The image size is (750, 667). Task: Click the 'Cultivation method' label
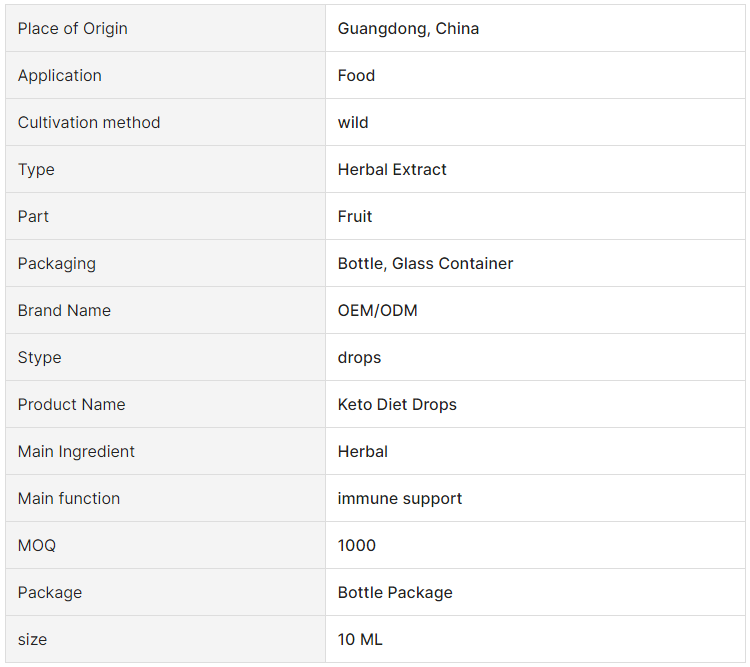click(x=89, y=122)
